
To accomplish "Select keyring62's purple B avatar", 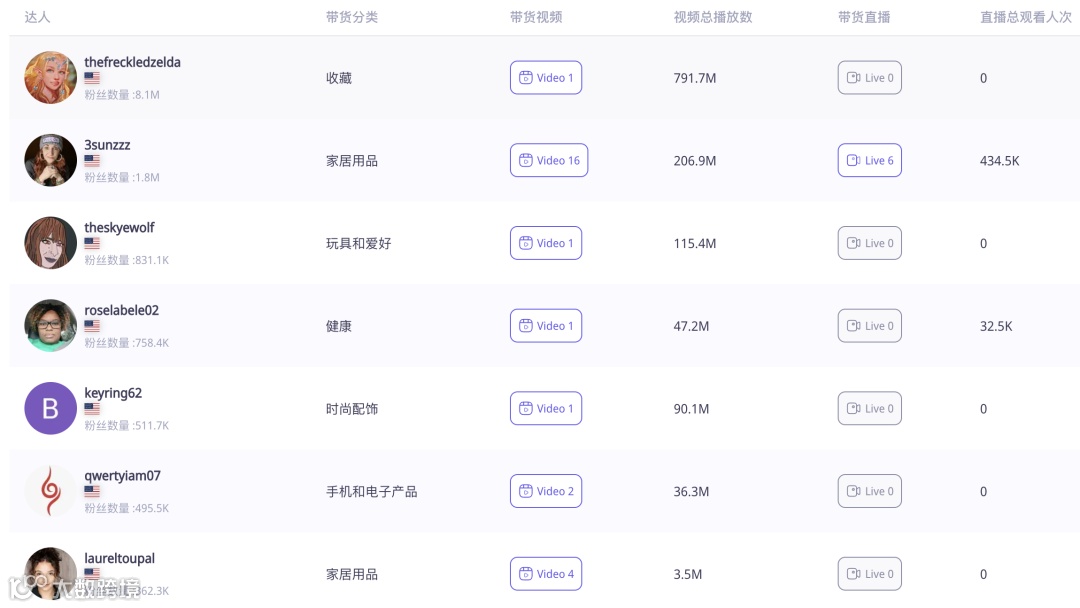I will (51, 408).
